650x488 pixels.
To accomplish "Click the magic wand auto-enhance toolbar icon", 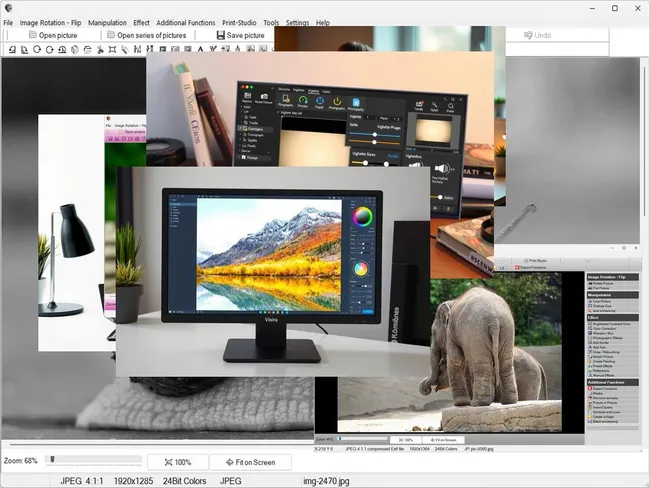I will point(125,50).
